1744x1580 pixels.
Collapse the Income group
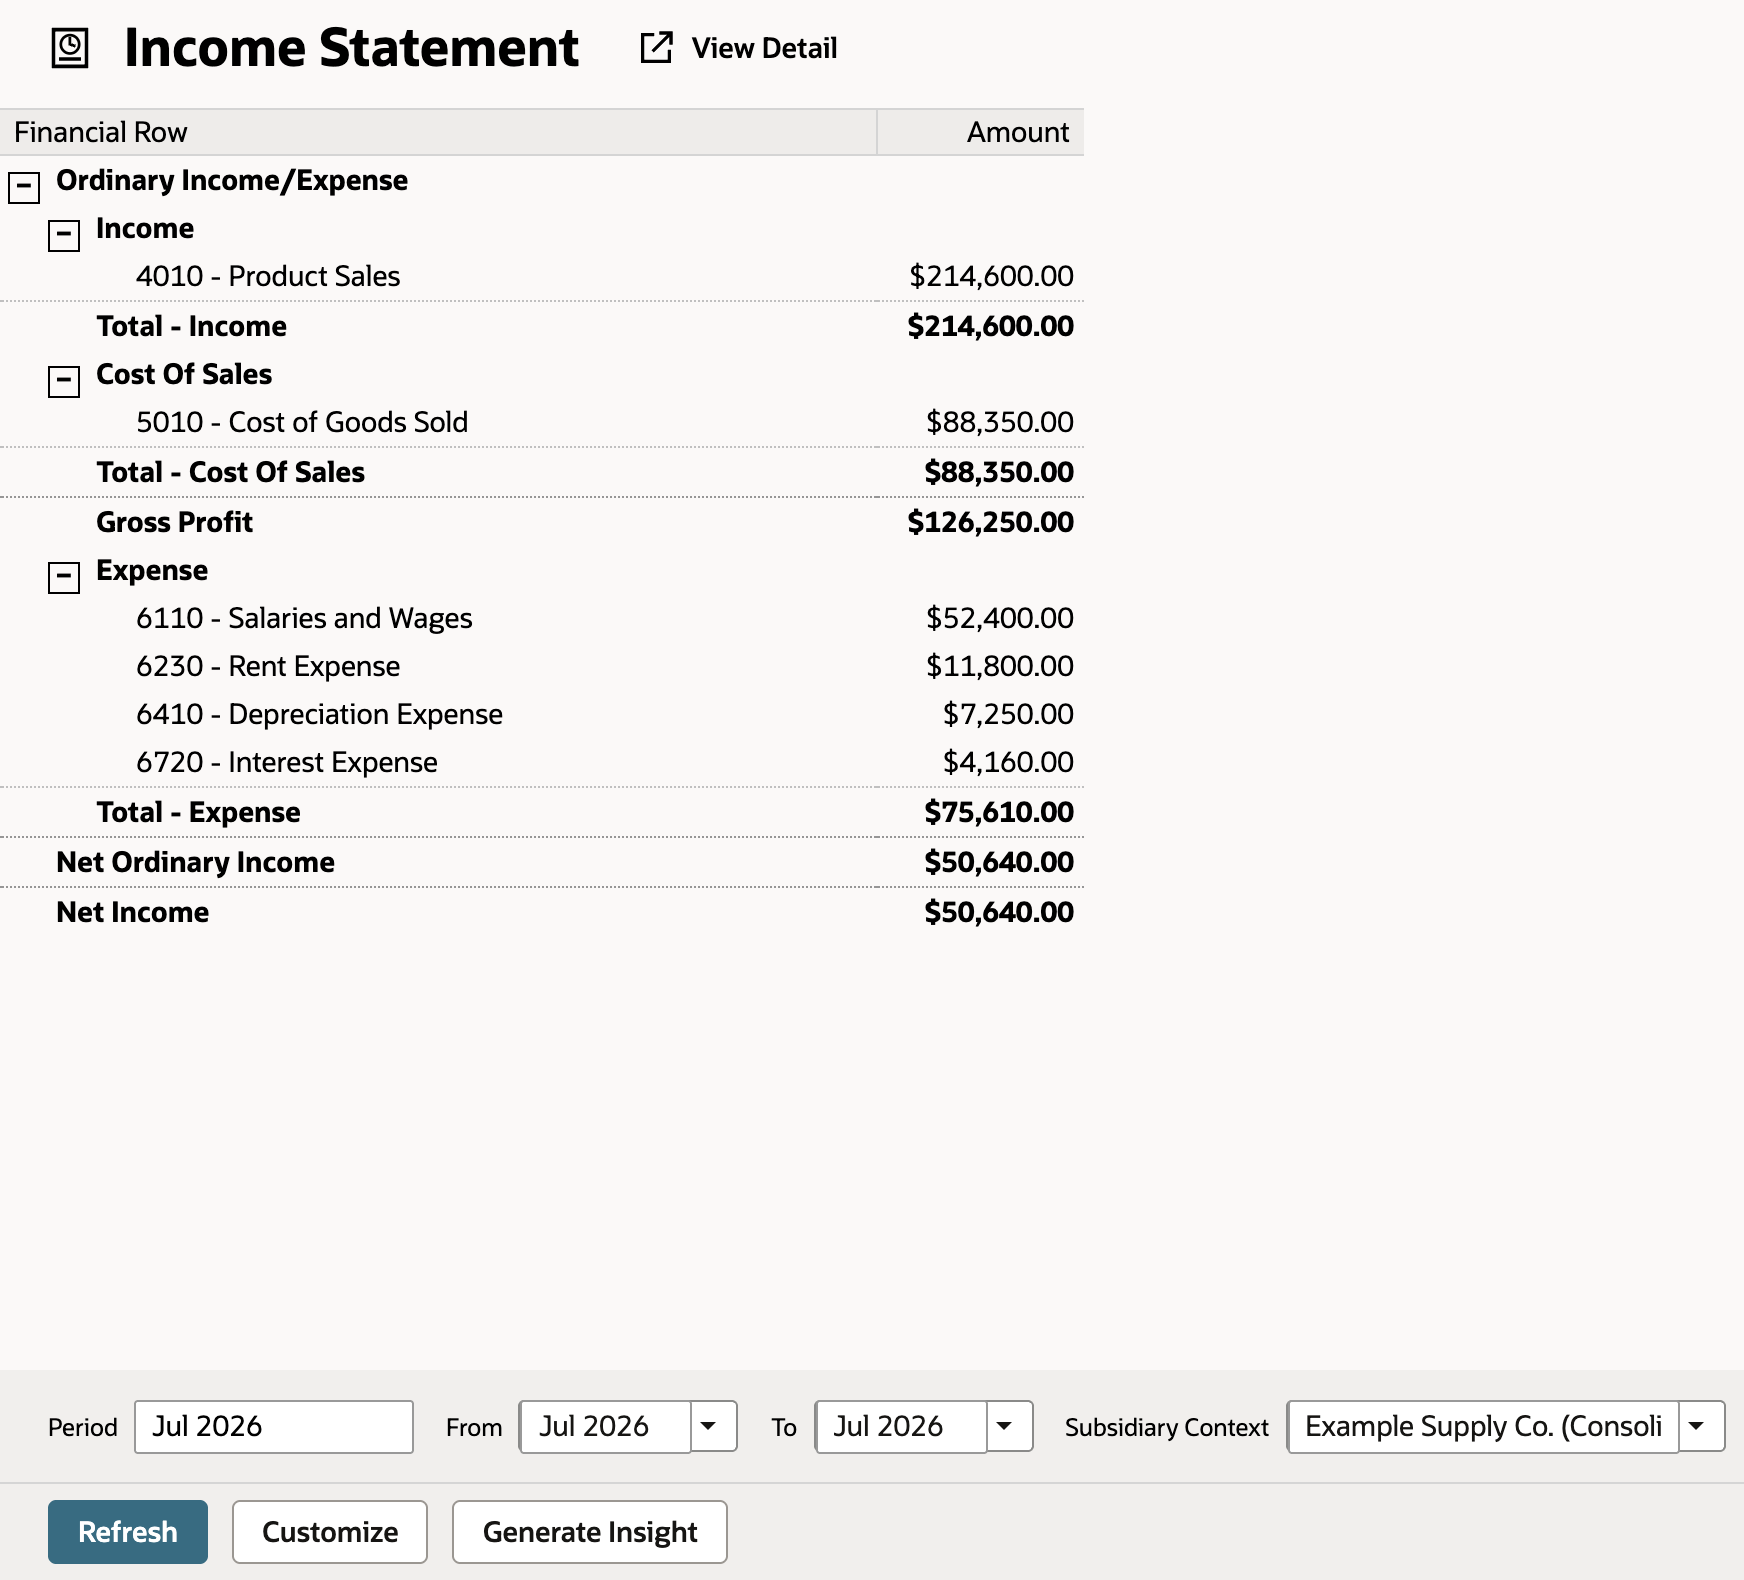pos(64,235)
